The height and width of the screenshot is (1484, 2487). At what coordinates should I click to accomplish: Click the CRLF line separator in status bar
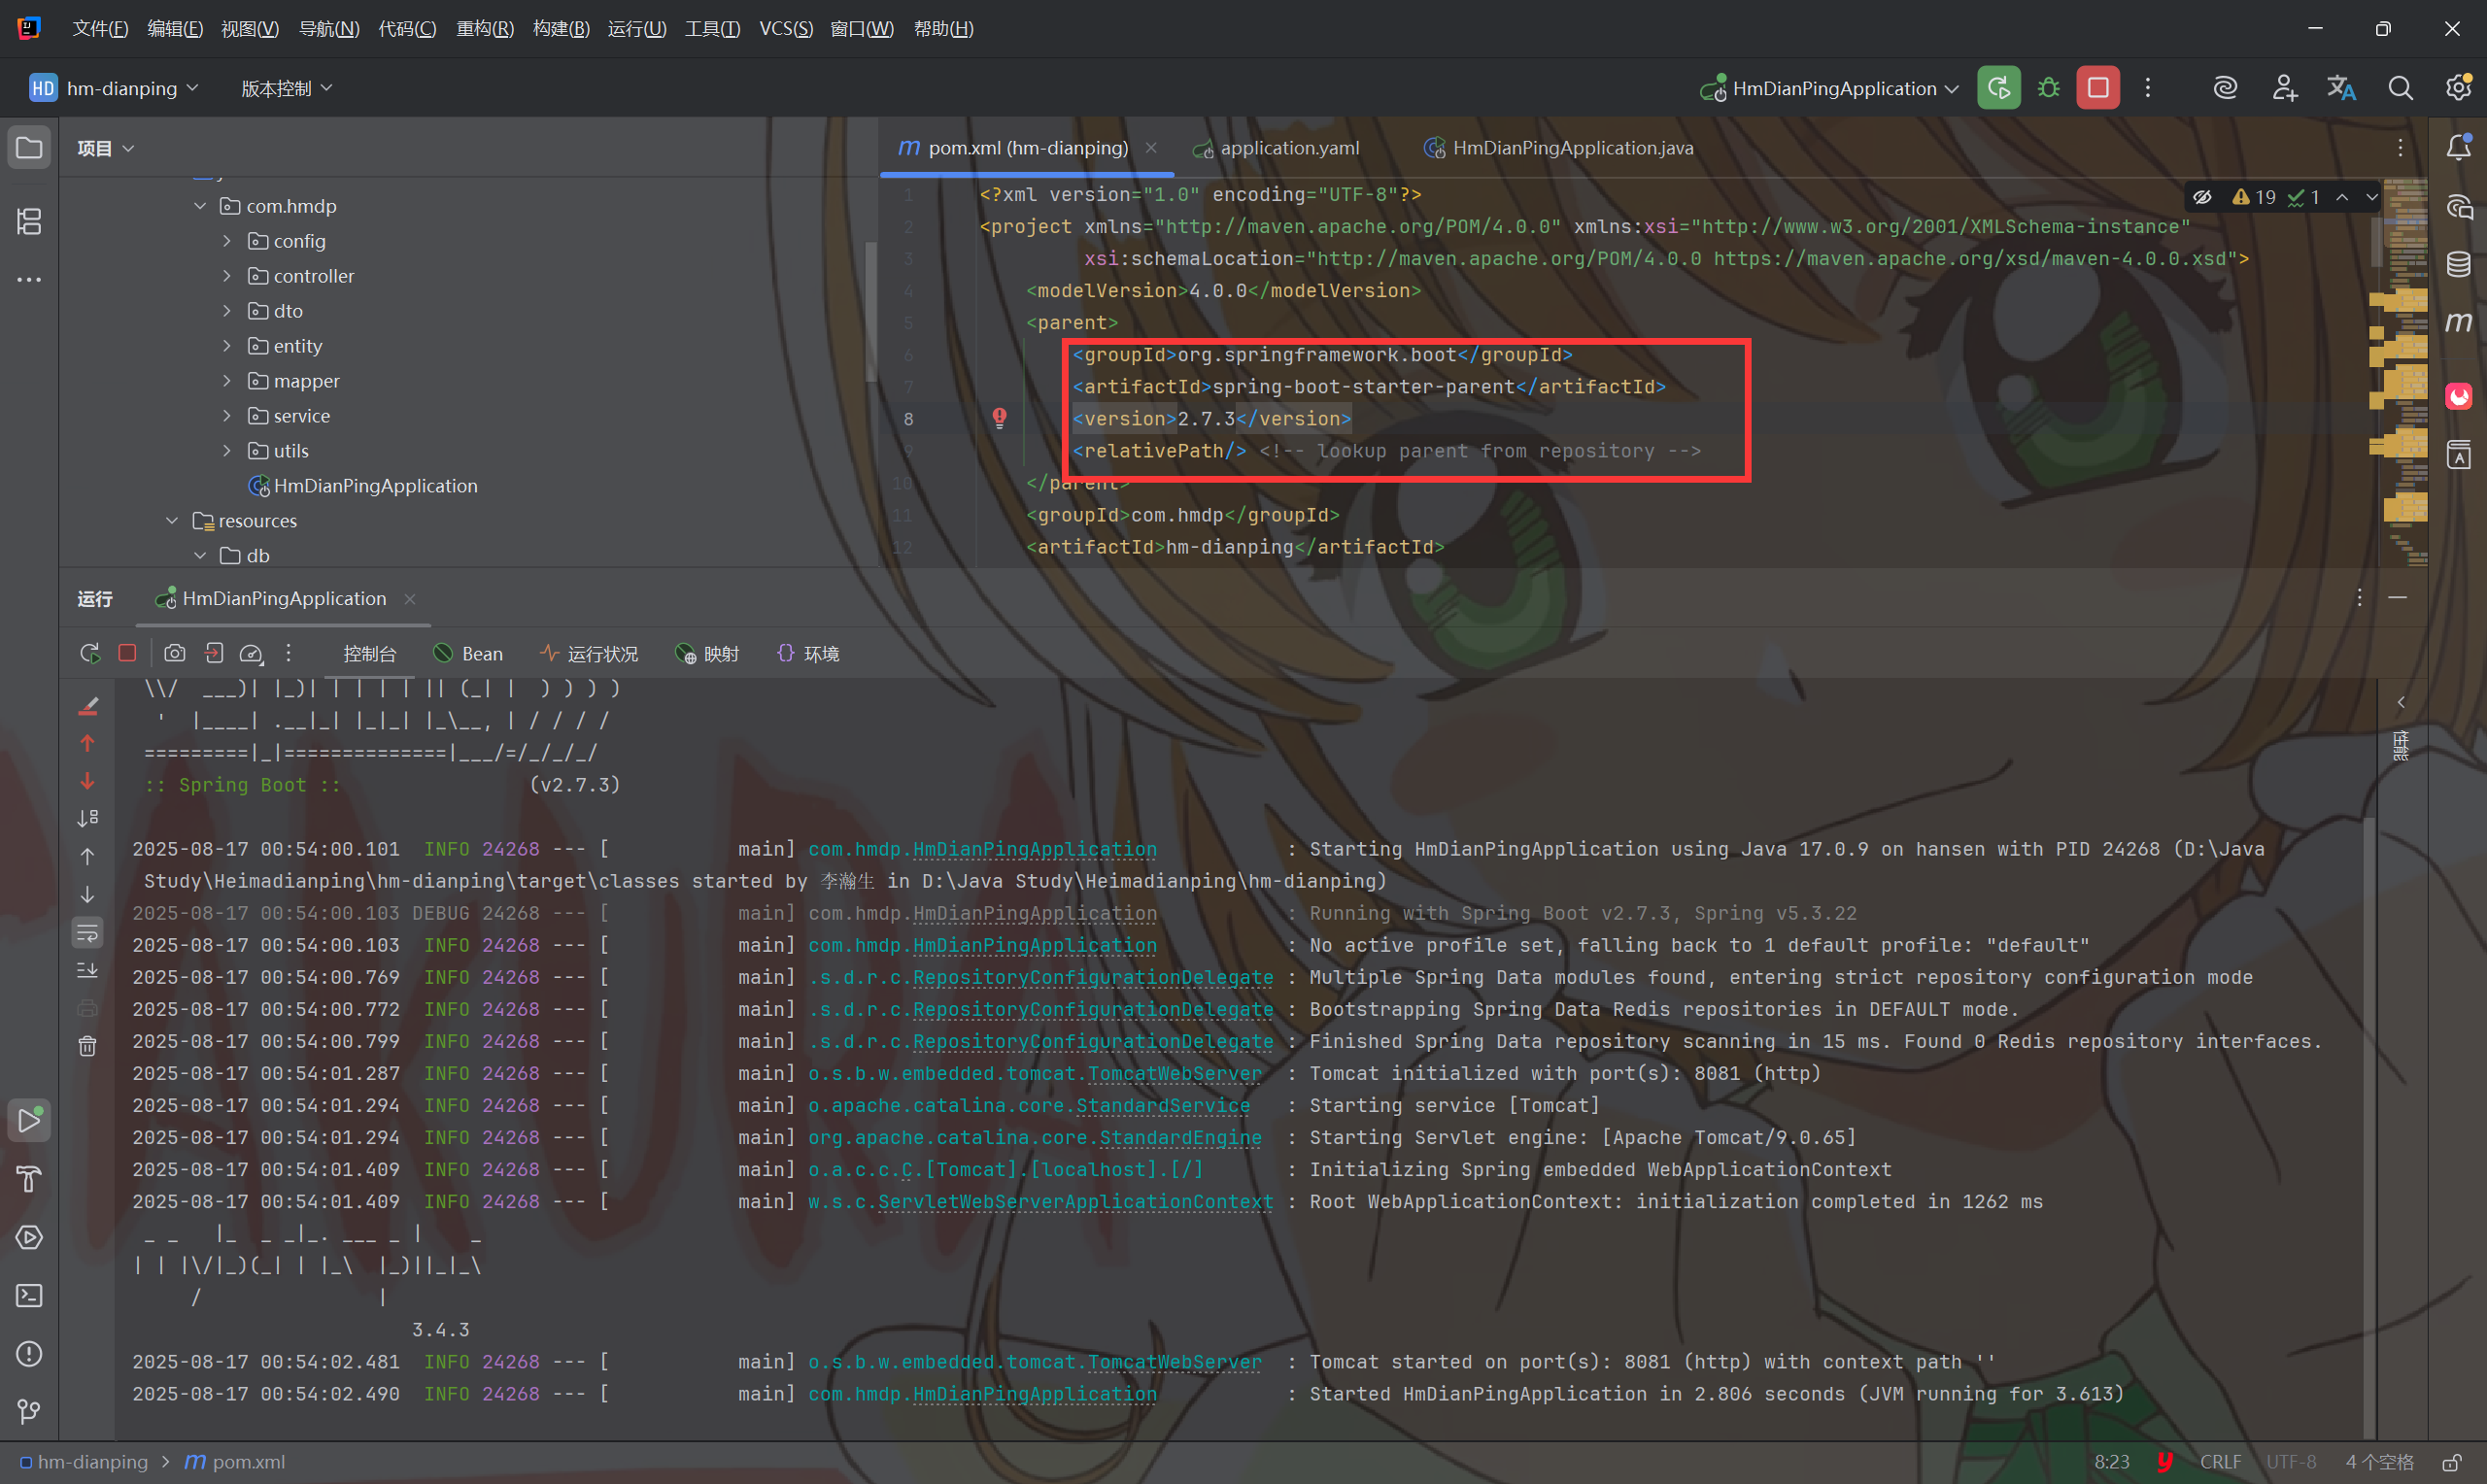point(2220,1462)
